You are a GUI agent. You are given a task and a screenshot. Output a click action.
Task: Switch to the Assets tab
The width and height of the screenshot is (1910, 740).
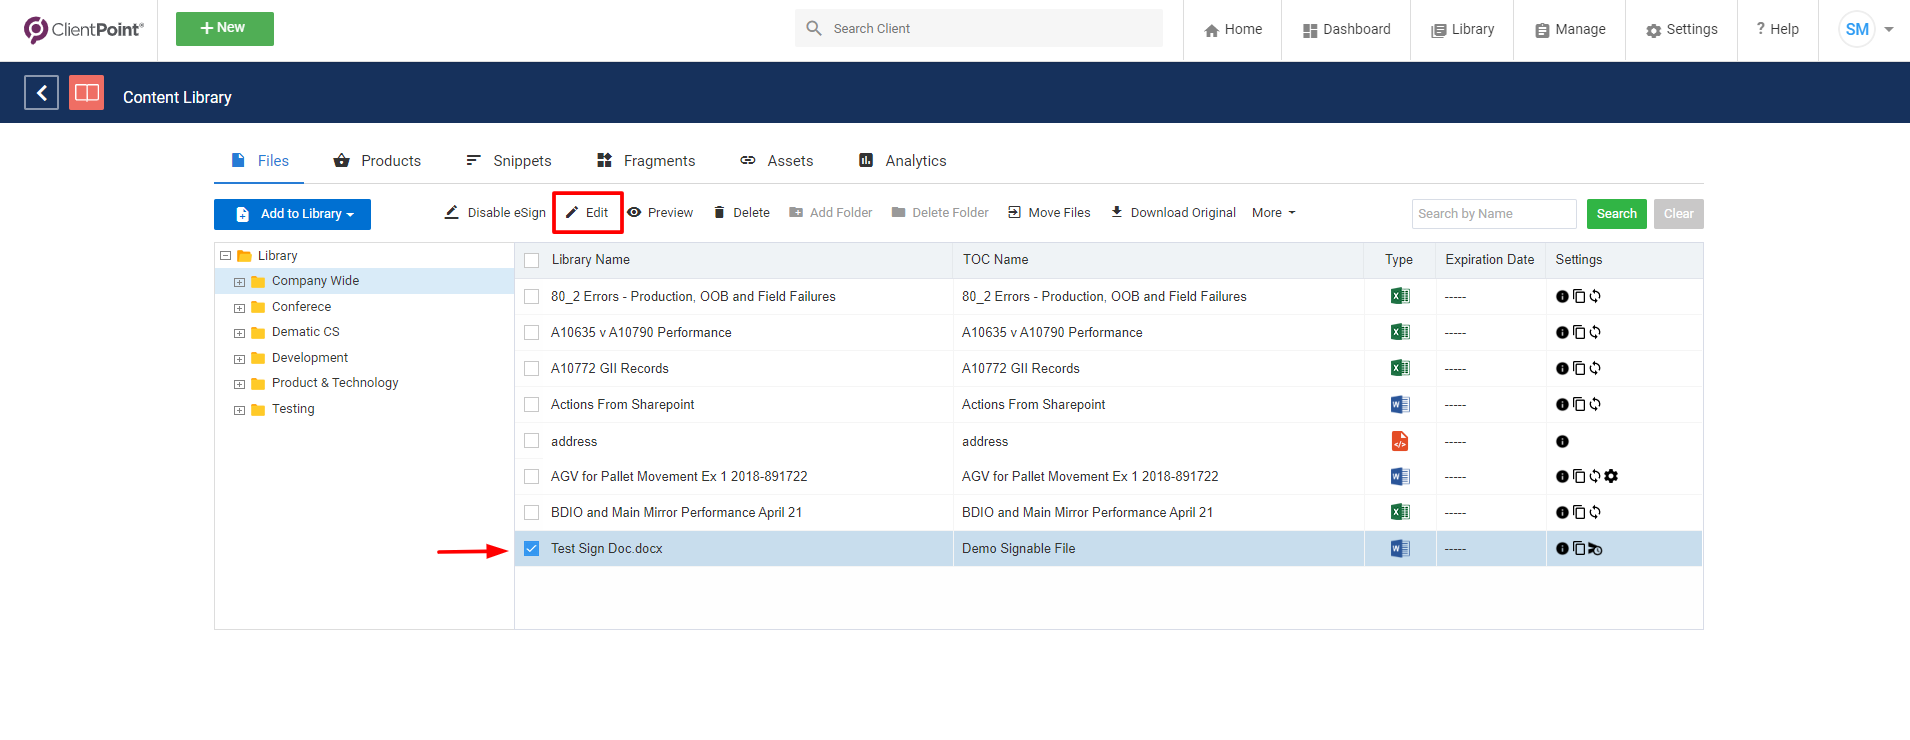776,161
